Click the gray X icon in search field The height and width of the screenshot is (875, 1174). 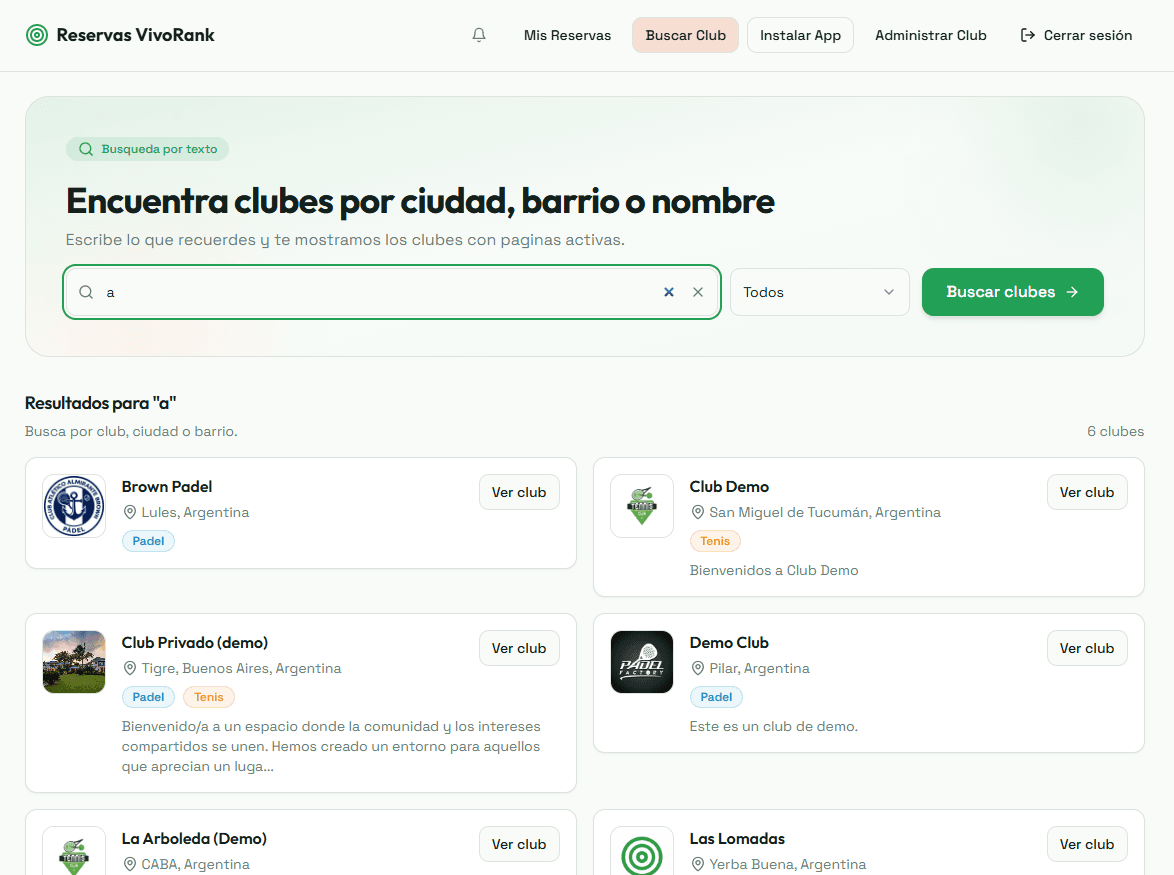pos(698,292)
